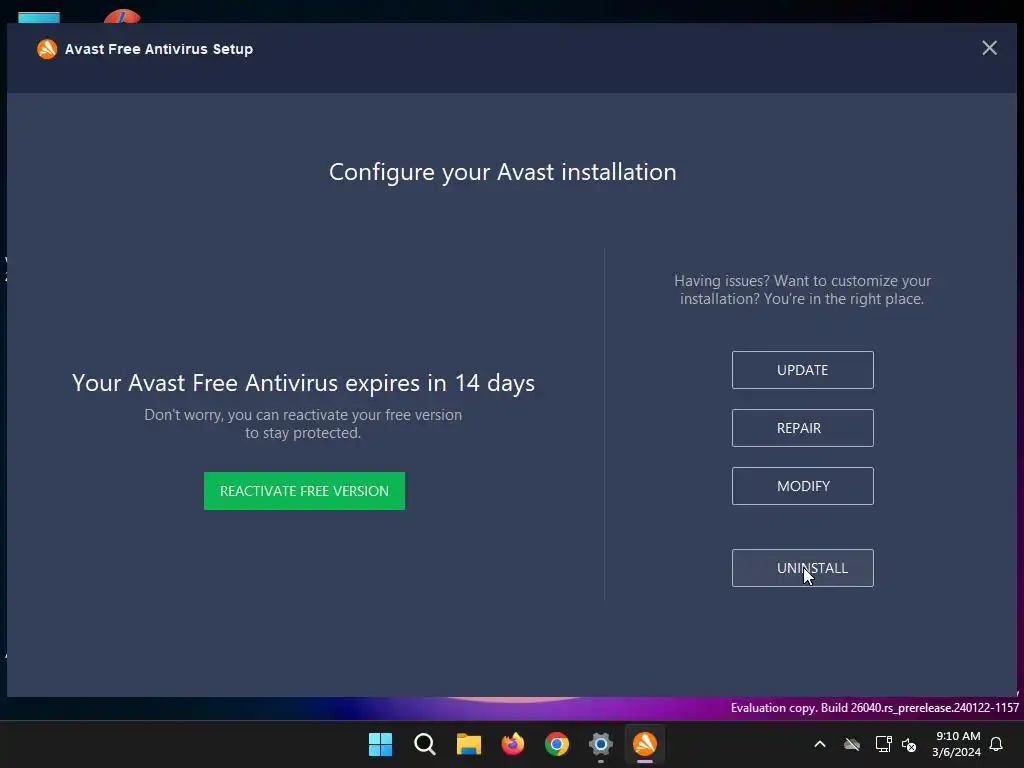The width and height of the screenshot is (1024, 768).
Task: Launch File Explorer from taskbar
Action: 469,744
